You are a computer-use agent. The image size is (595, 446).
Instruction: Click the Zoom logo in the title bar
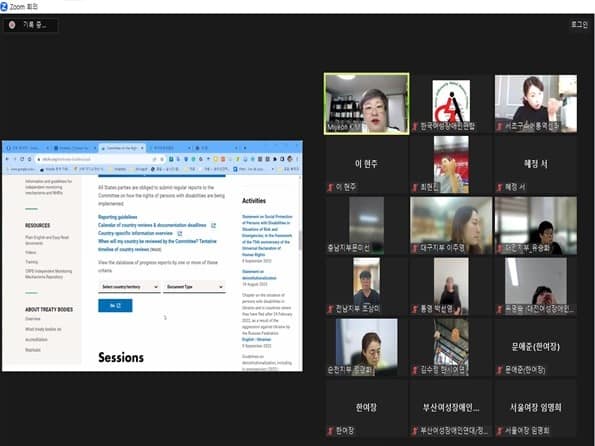[x=4, y=6]
